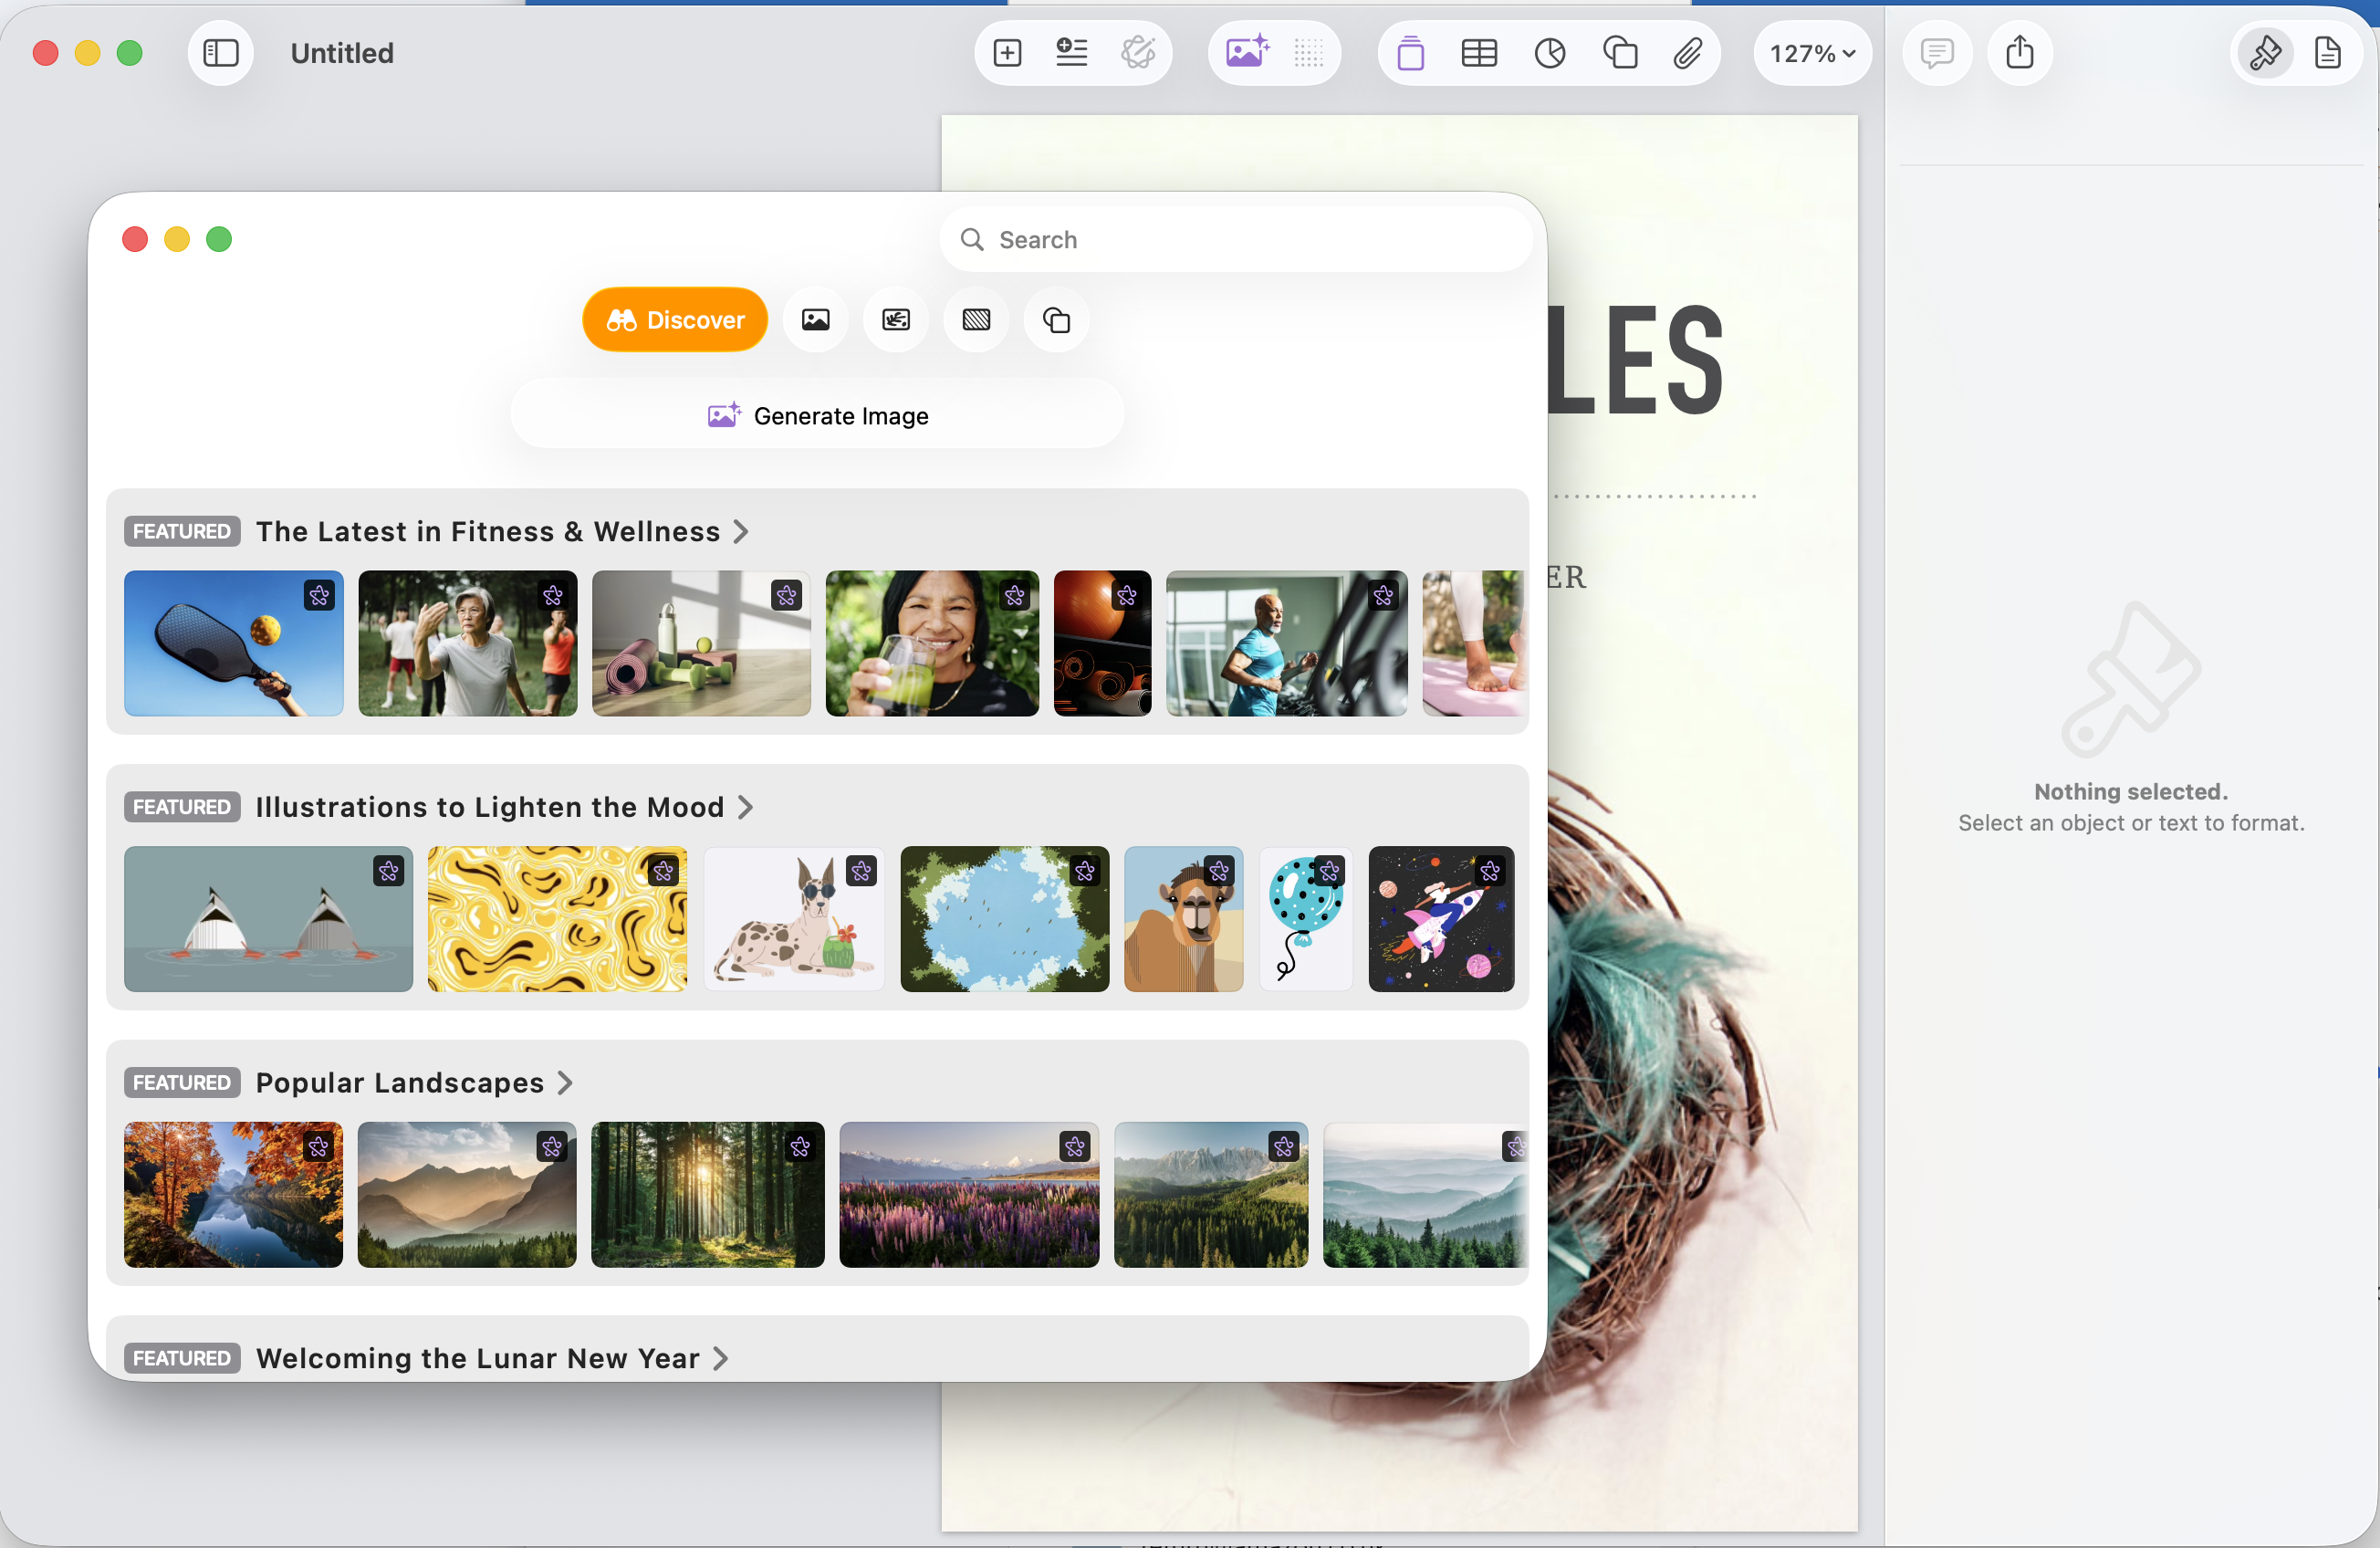Switch to the Discover tab
Screen dimensions: 2380x1548
coord(674,319)
